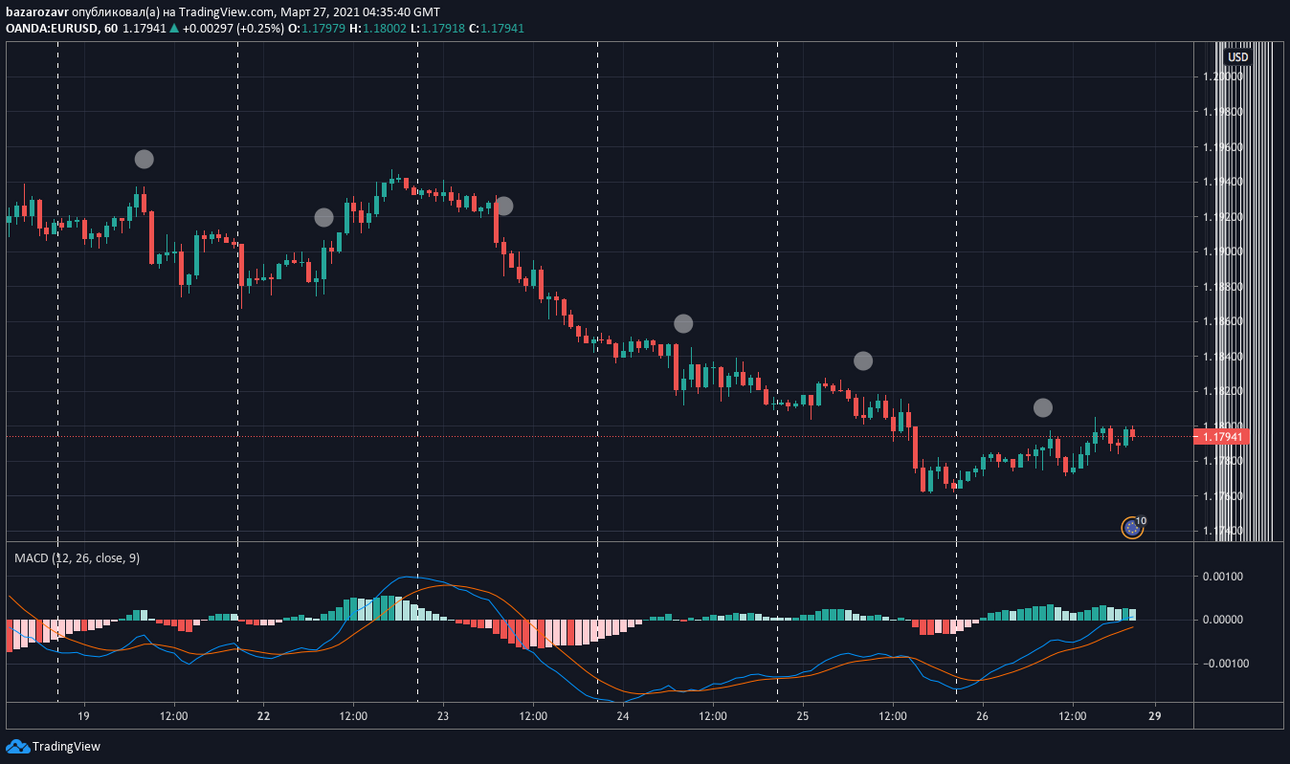
Task: Click the OANDA:EURUSD, 60 symbol title
Action: [61, 28]
